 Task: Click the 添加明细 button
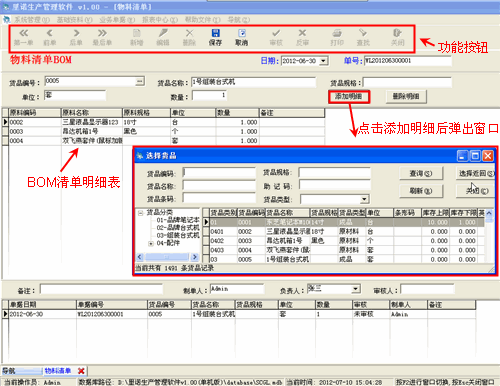click(x=349, y=97)
